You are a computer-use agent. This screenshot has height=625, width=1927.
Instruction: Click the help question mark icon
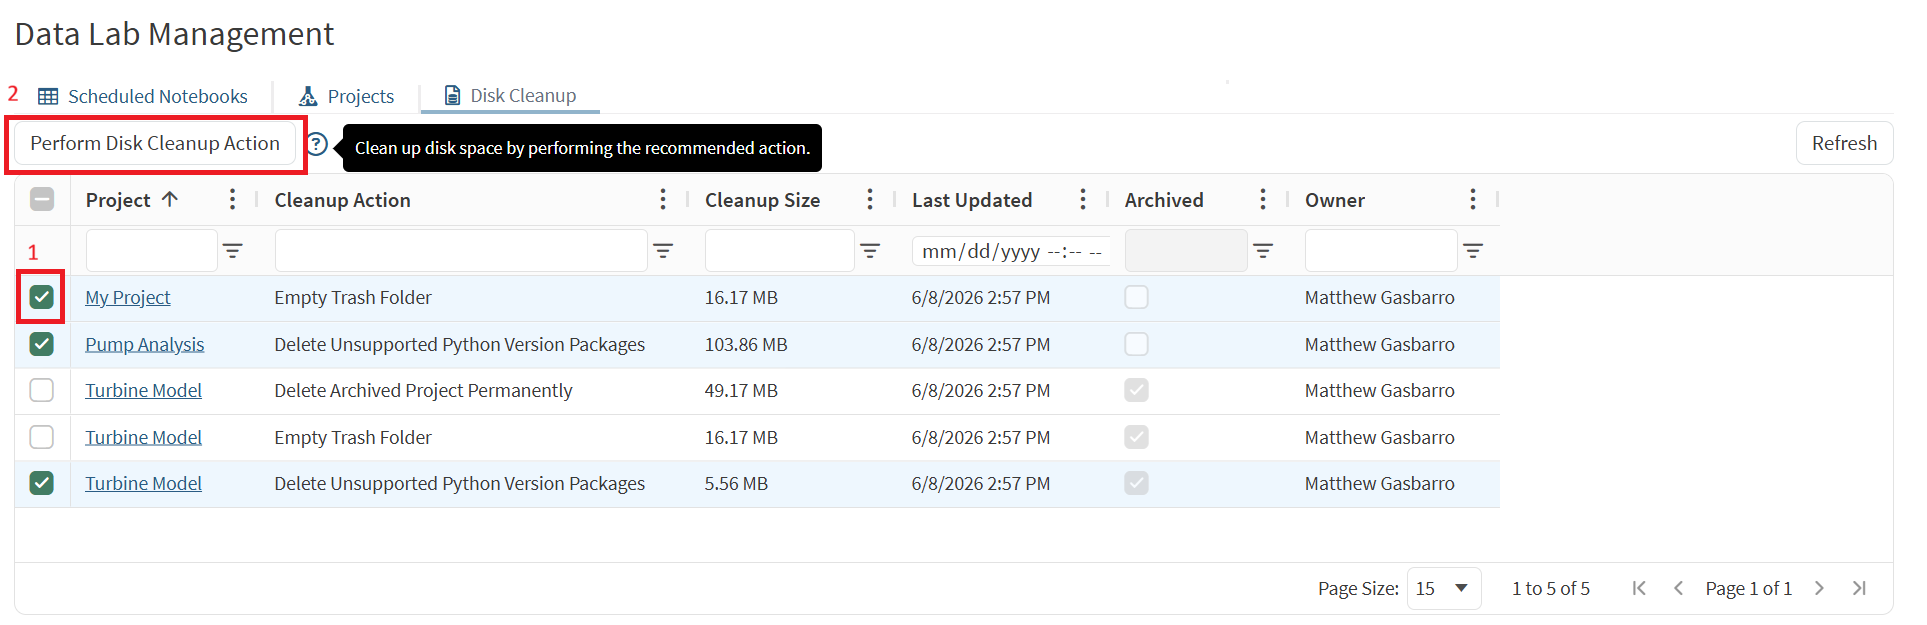(x=317, y=144)
